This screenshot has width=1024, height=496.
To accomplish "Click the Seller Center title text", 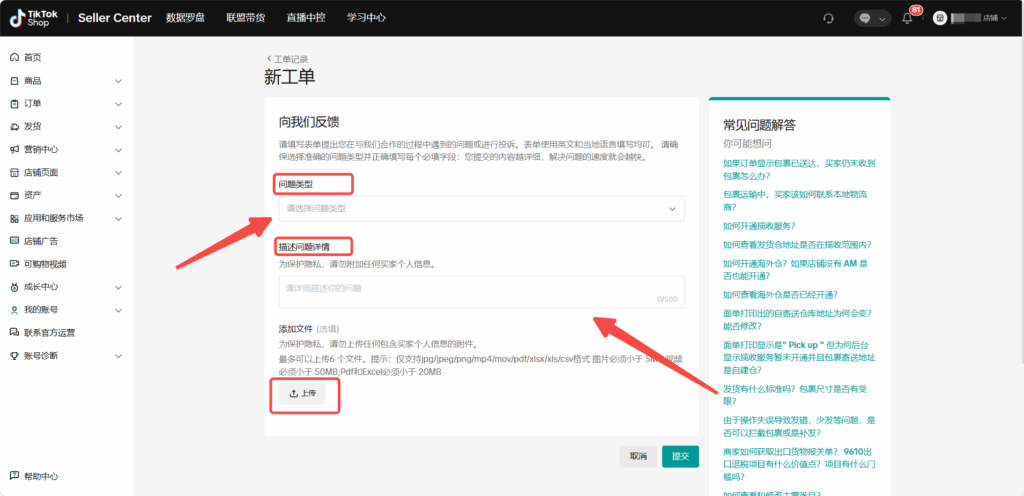I will pos(115,18).
